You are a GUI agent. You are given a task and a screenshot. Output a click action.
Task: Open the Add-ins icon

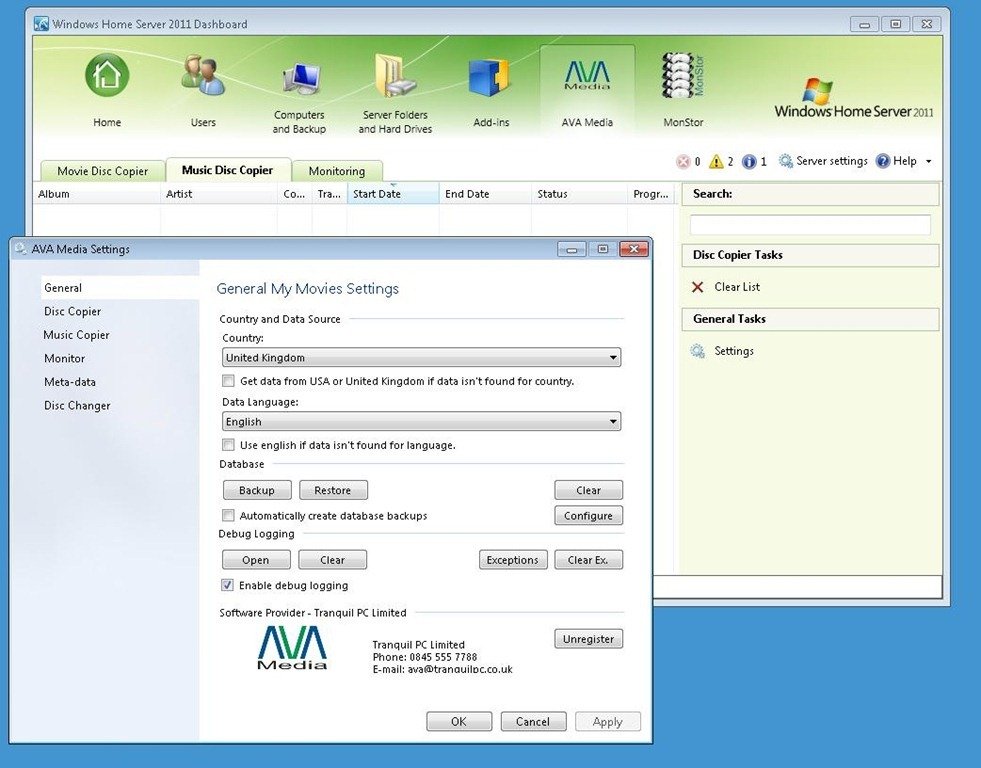(490, 78)
